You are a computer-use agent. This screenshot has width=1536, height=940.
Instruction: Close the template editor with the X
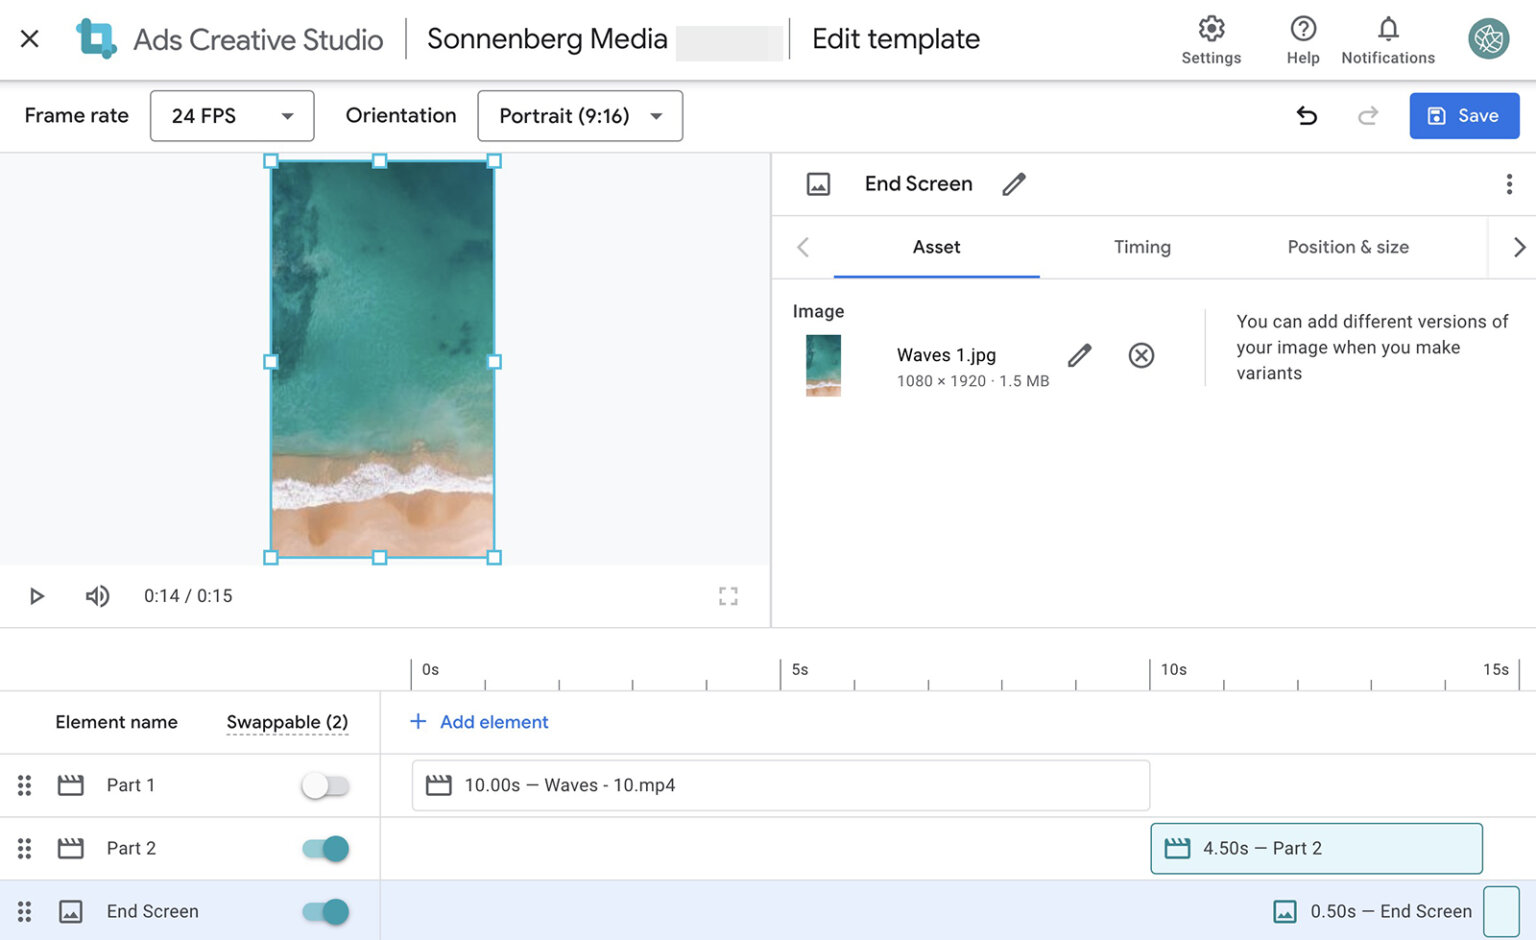click(30, 39)
